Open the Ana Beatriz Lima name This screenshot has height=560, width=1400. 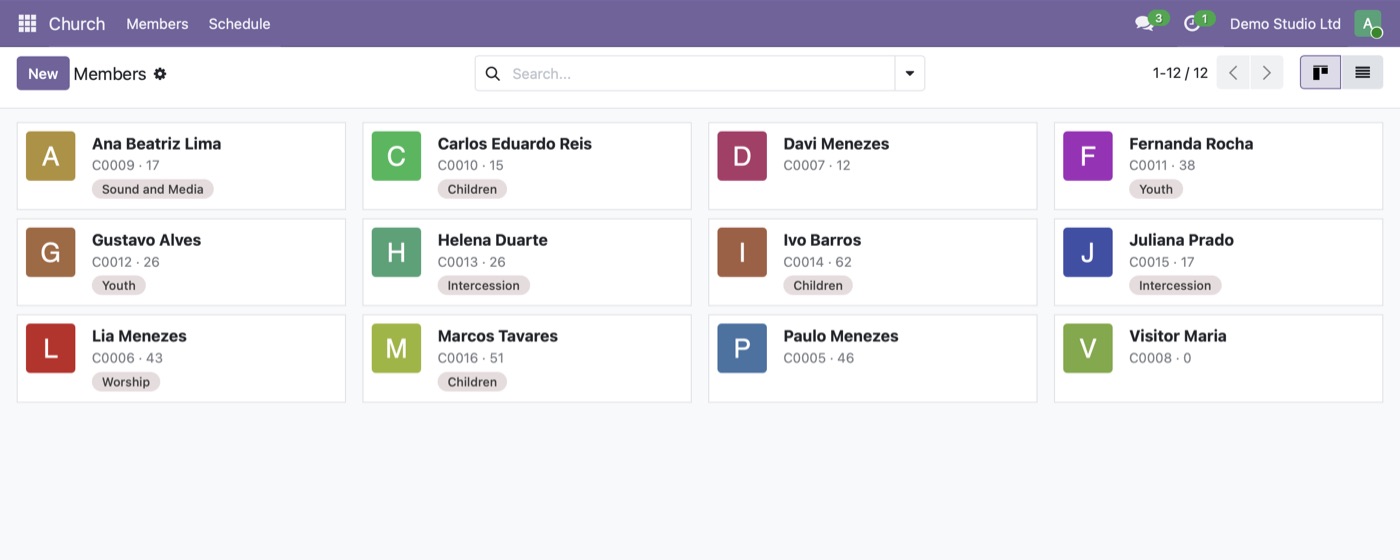156,144
